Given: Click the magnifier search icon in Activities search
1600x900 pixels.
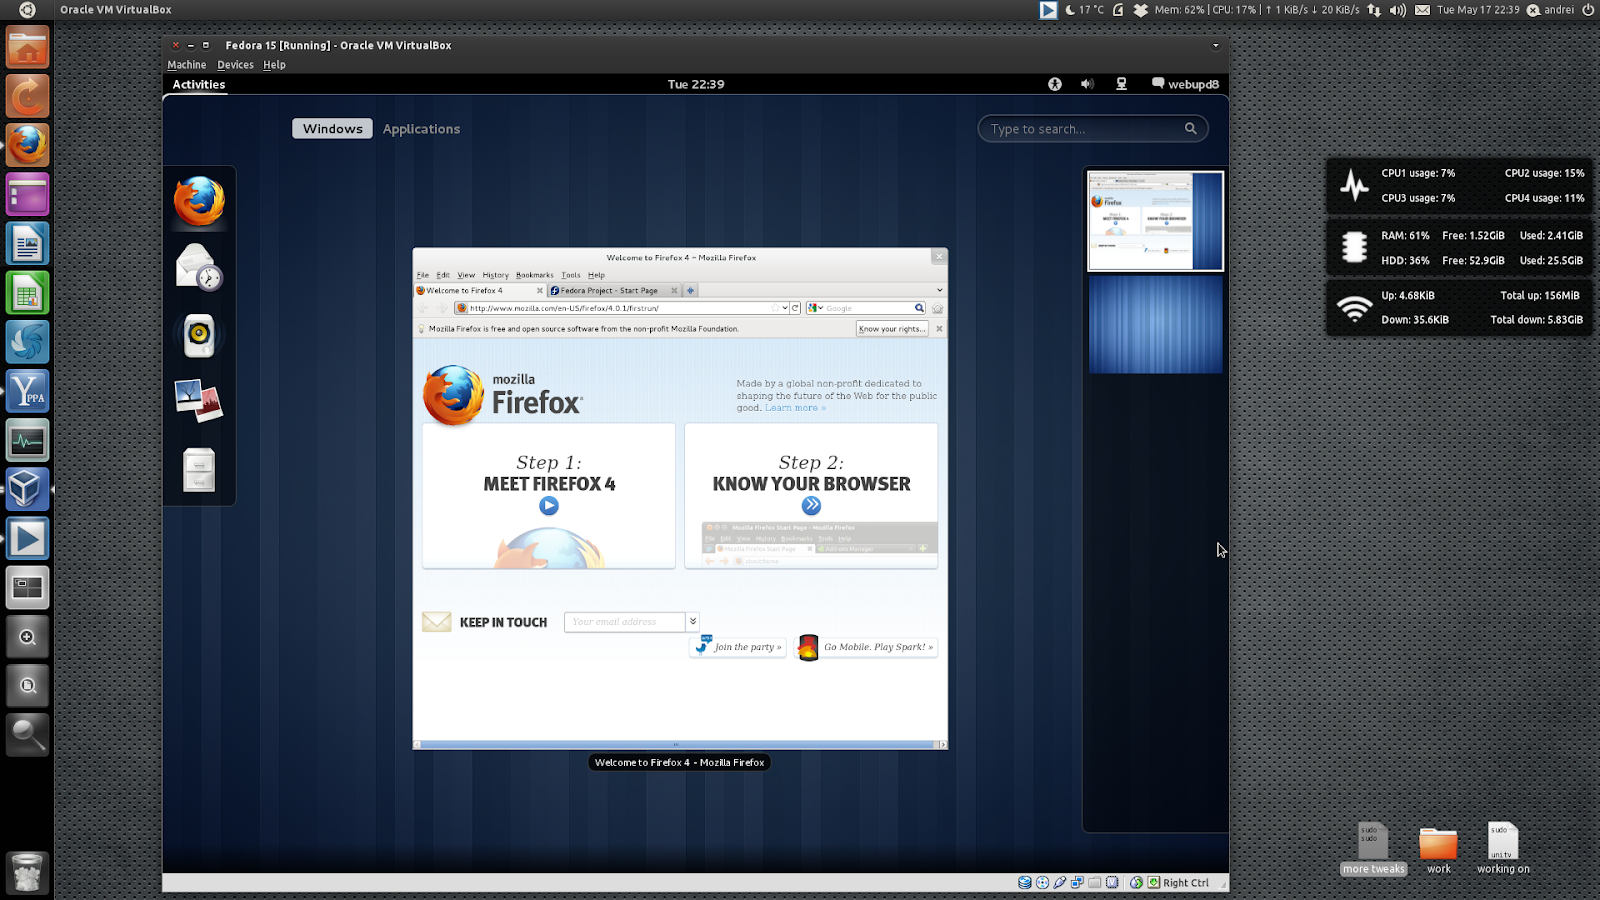Looking at the screenshot, I should coord(1190,128).
